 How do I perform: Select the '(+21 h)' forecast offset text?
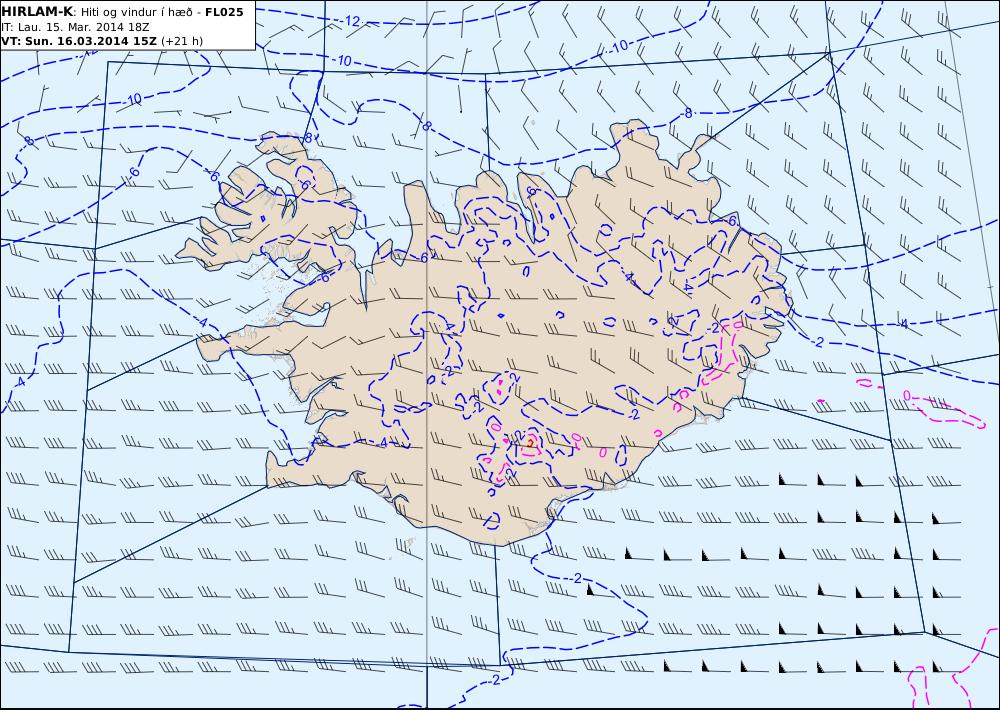click(182, 41)
